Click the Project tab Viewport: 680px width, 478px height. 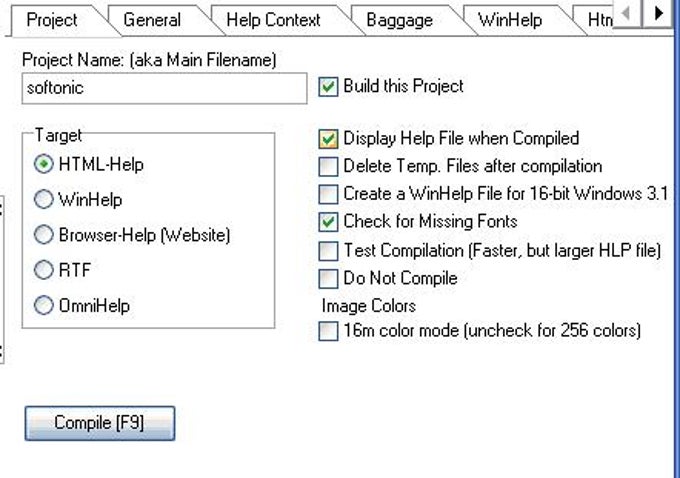(52, 20)
